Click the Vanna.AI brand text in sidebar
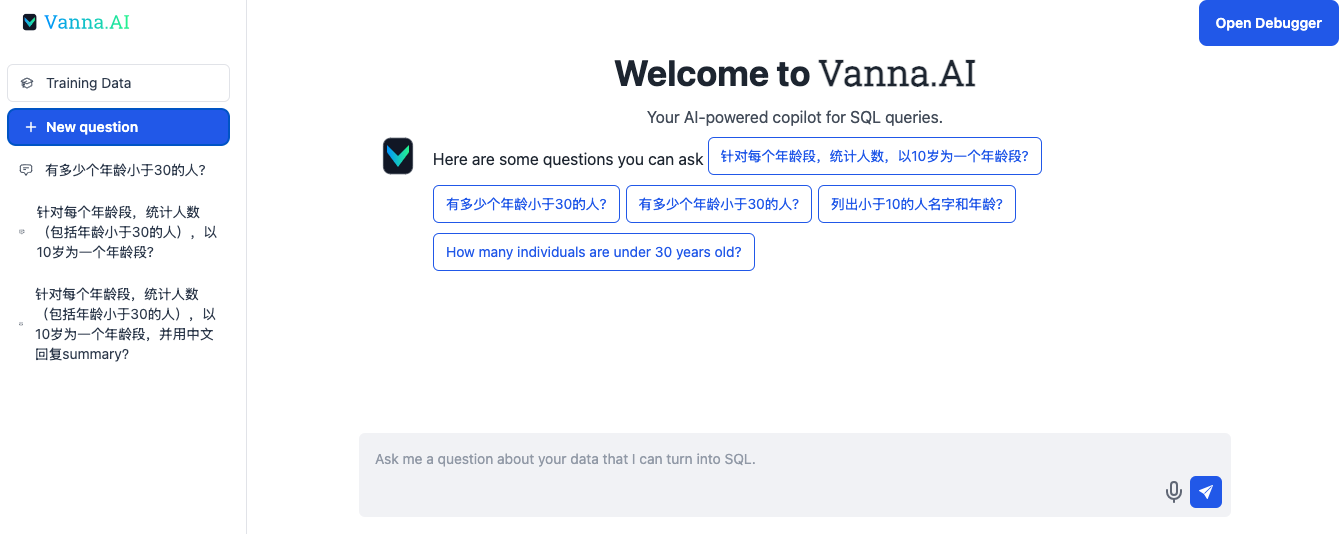1341x534 pixels. 87,22
